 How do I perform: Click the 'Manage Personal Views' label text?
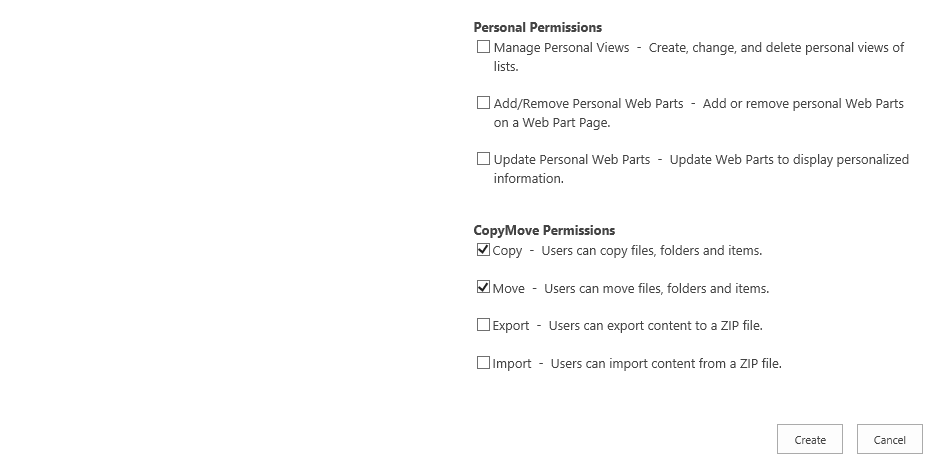[561, 48]
